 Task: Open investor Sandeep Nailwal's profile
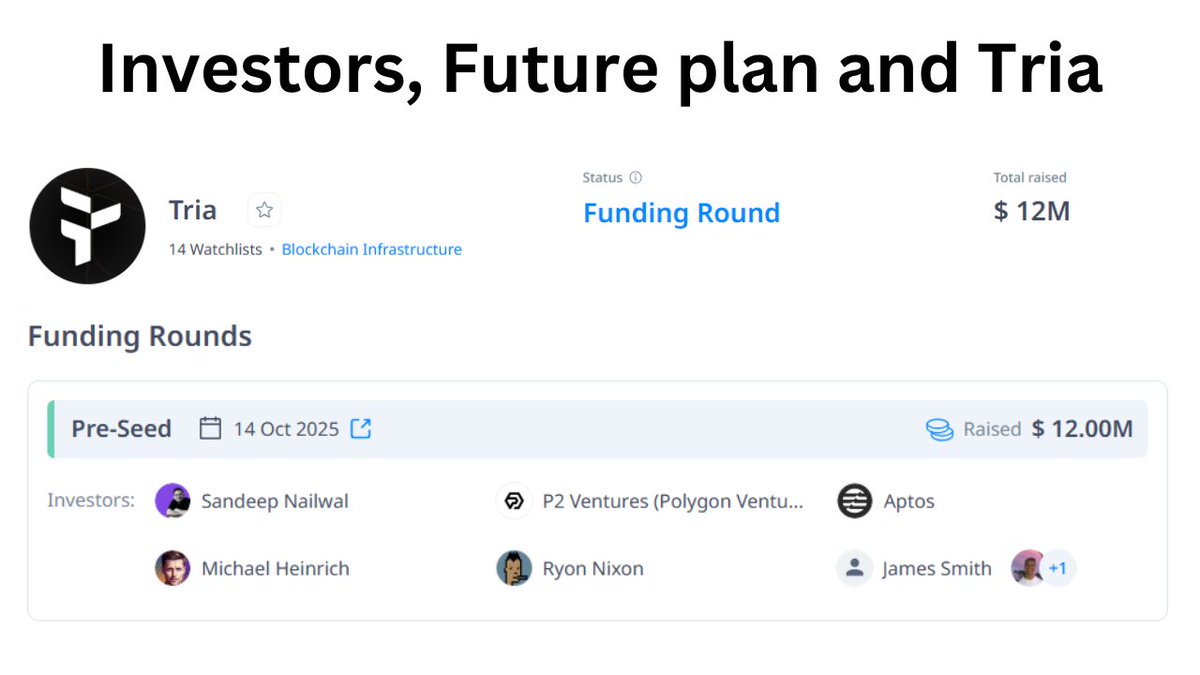[x=275, y=501]
